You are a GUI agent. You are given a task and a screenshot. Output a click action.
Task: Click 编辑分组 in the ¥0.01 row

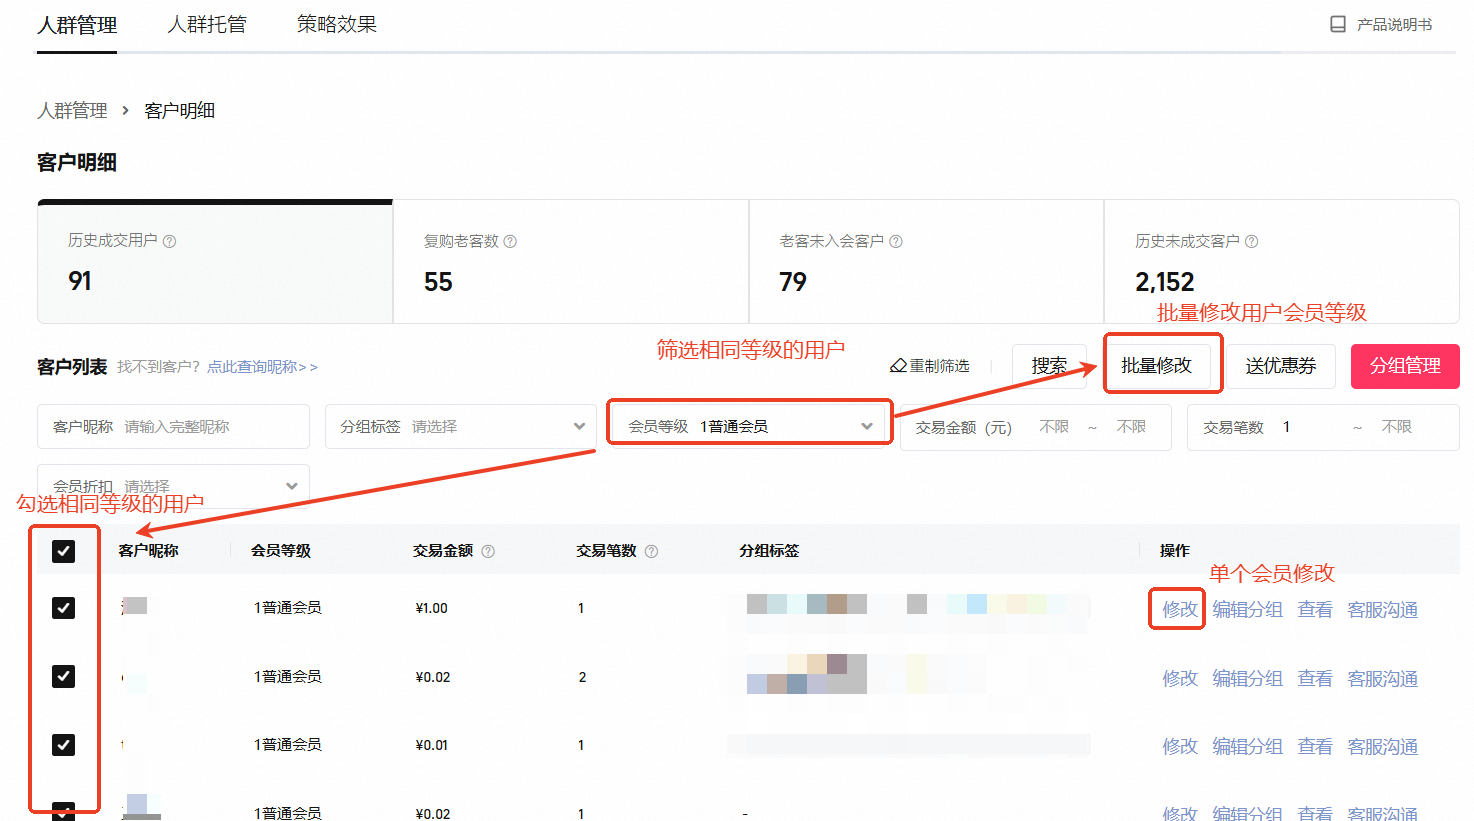click(x=1248, y=746)
